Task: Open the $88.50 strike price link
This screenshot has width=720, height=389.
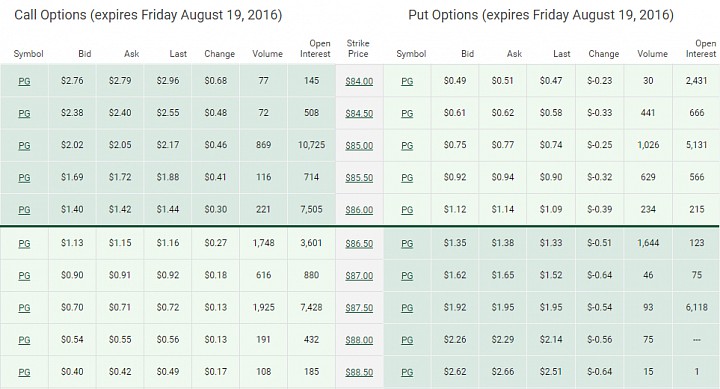Action: coord(359,372)
